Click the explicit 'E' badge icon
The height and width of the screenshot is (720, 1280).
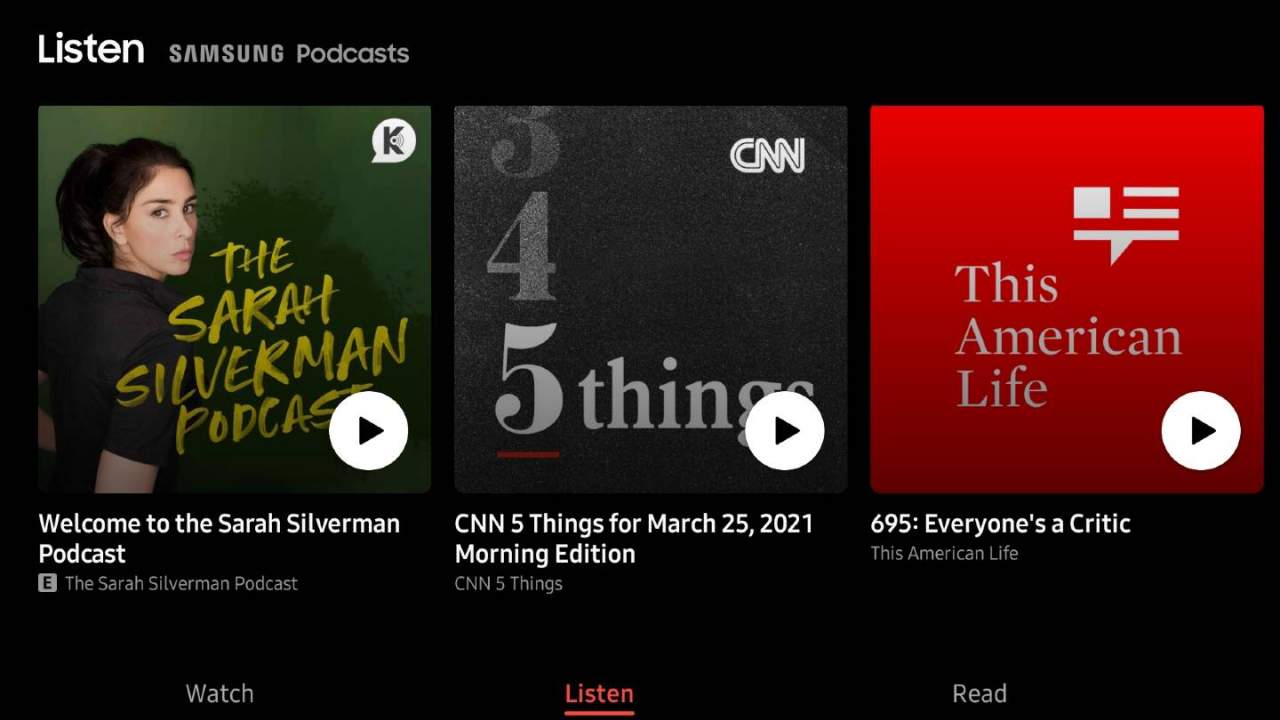coord(47,583)
